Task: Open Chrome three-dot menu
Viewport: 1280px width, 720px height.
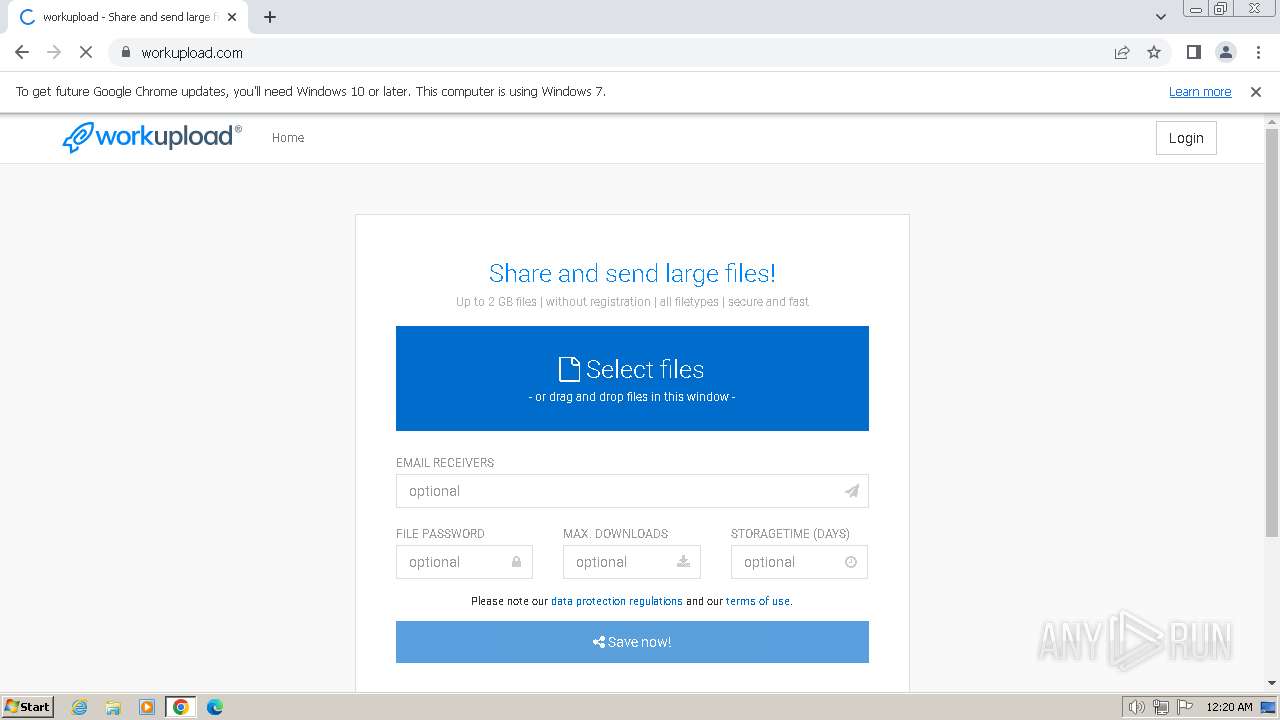Action: (x=1257, y=52)
